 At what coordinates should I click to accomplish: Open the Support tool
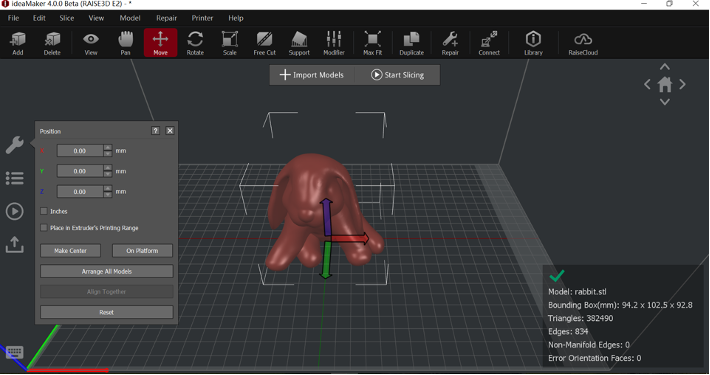pos(299,43)
